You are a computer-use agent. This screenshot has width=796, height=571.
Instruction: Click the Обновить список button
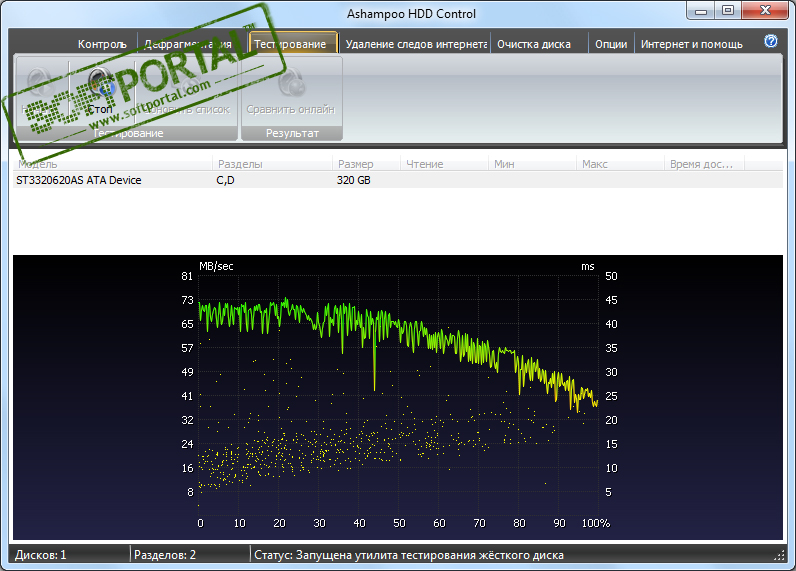tap(186, 91)
